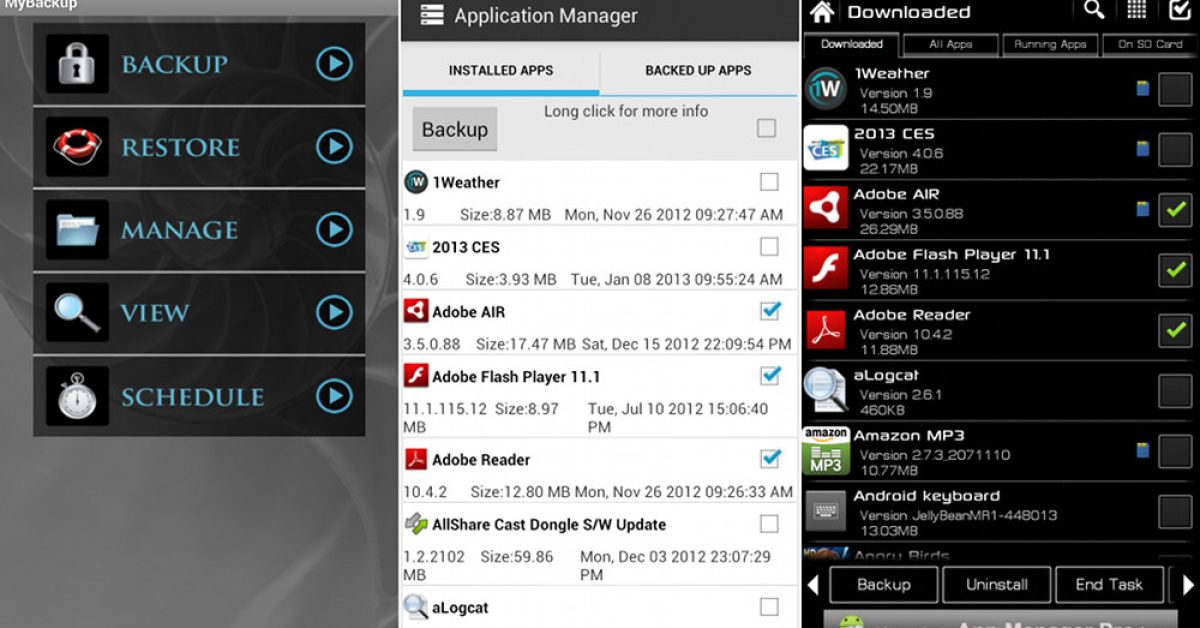Uncheck Adobe AIR in the Application Manager list
Image resolution: width=1200 pixels, height=628 pixels.
coord(769,311)
